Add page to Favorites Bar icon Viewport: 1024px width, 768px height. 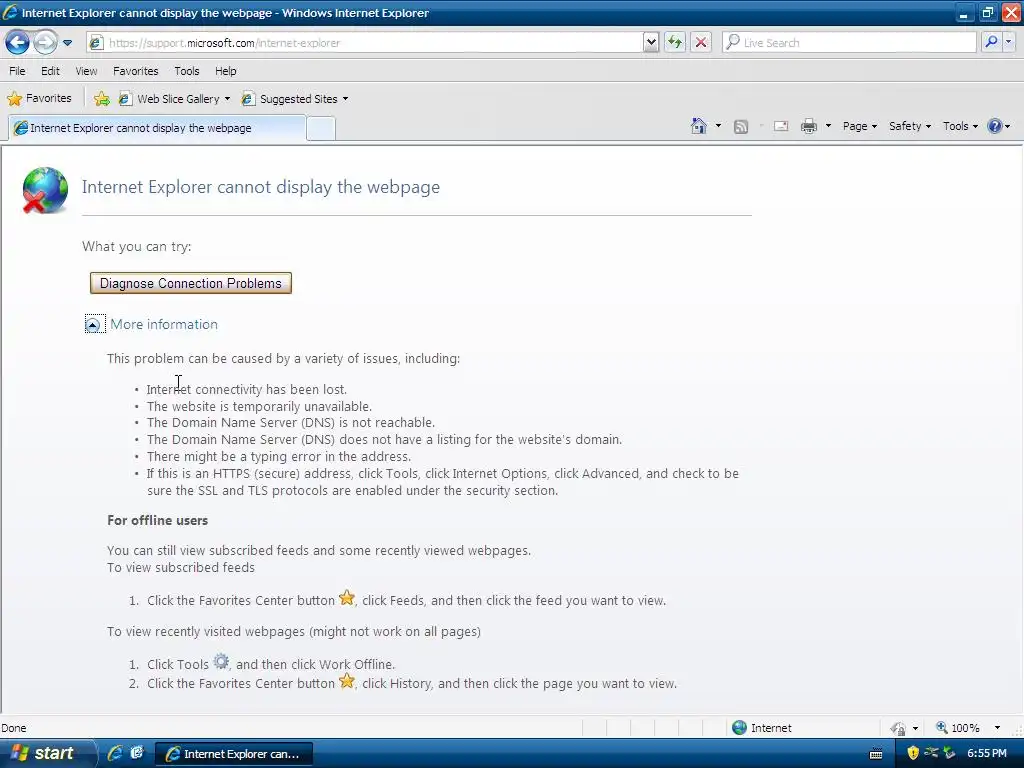point(102,99)
